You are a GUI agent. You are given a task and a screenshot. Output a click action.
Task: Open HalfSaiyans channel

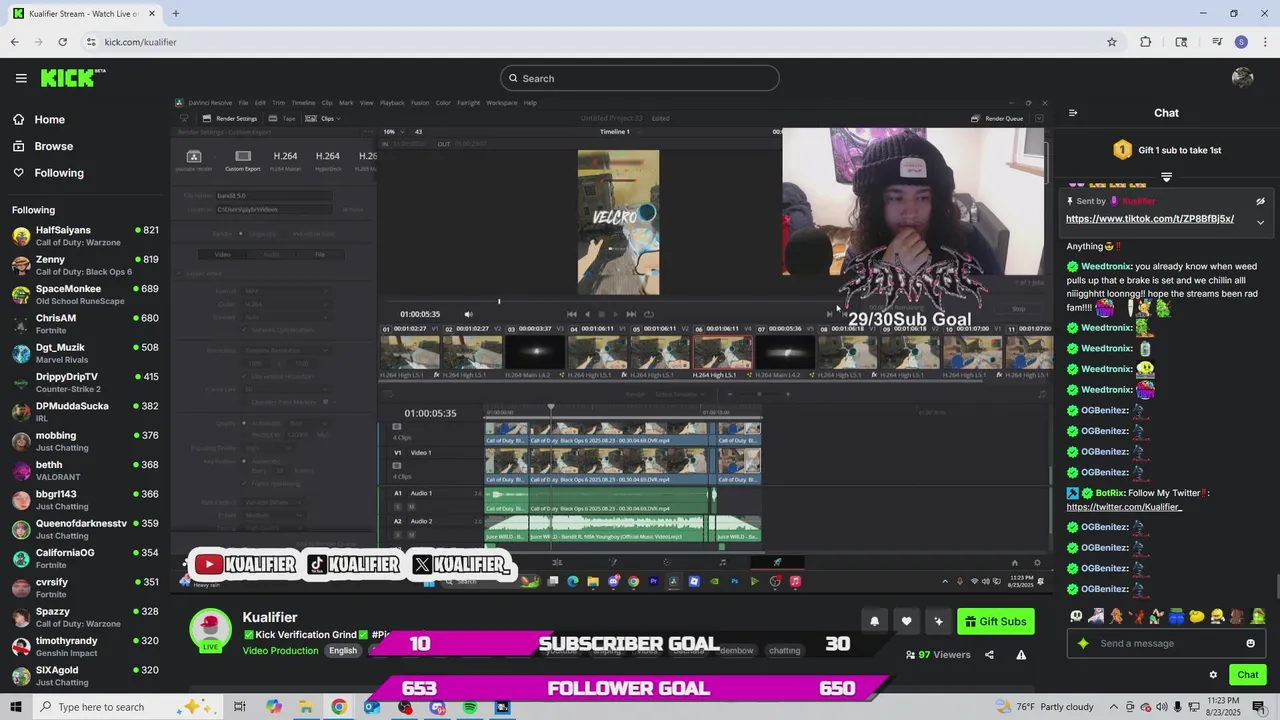point(85,236)
